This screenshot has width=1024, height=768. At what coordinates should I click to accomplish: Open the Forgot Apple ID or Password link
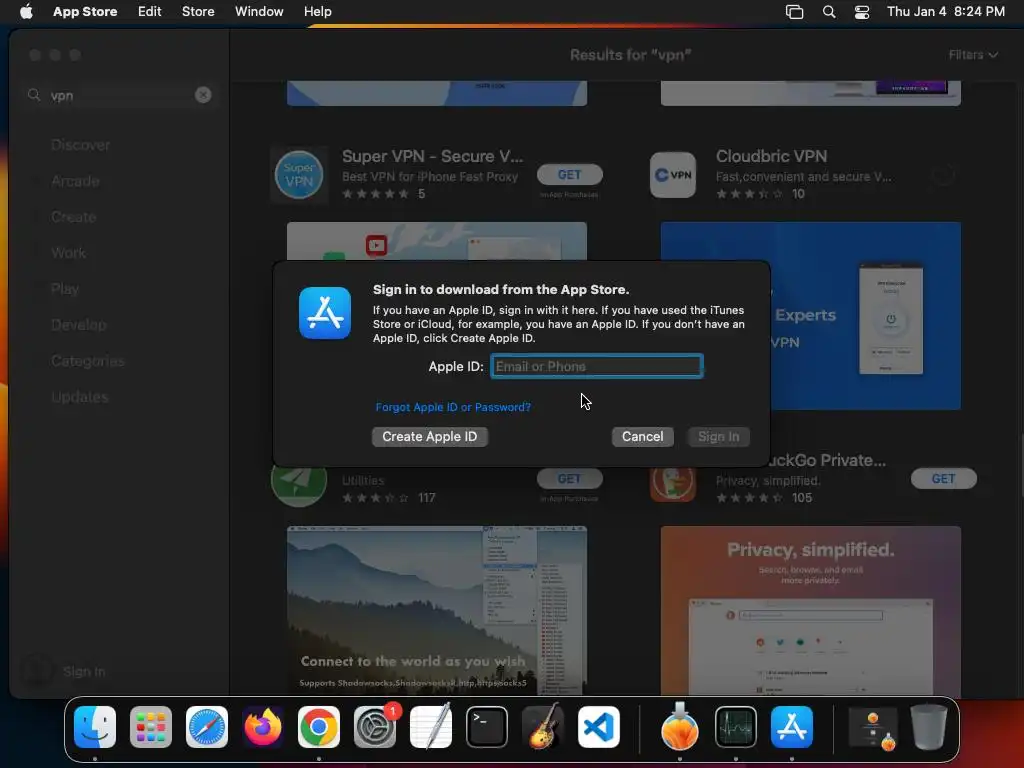[453, 407]
